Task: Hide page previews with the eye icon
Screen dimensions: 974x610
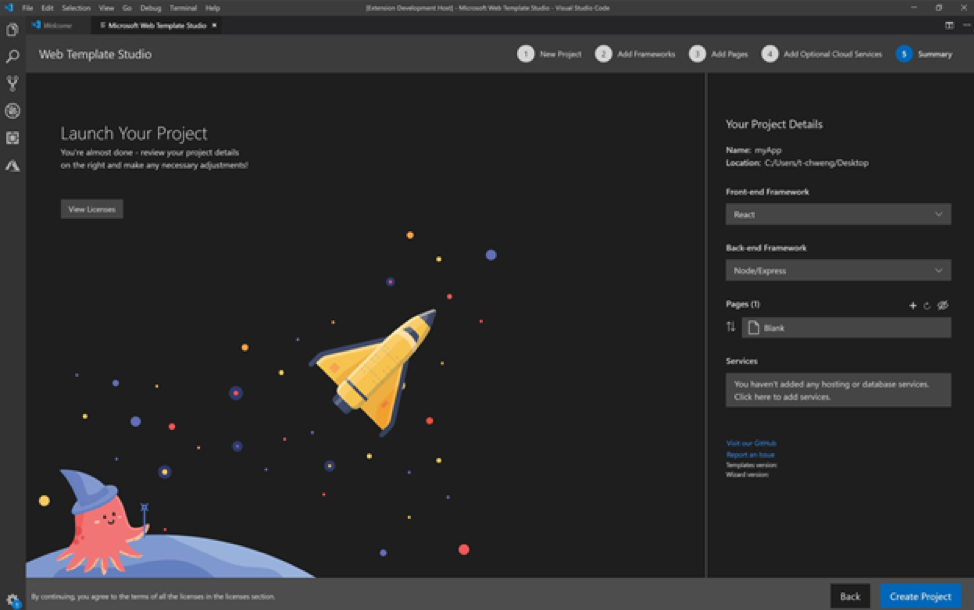Action: pyautogui.click(x=943, y=305)
